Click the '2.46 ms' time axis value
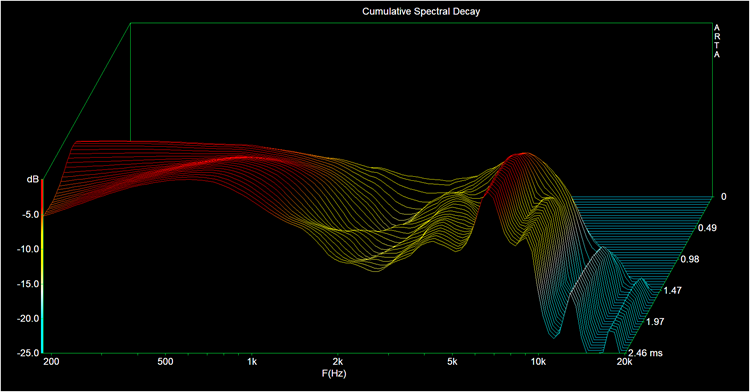 tap(646, 353)
